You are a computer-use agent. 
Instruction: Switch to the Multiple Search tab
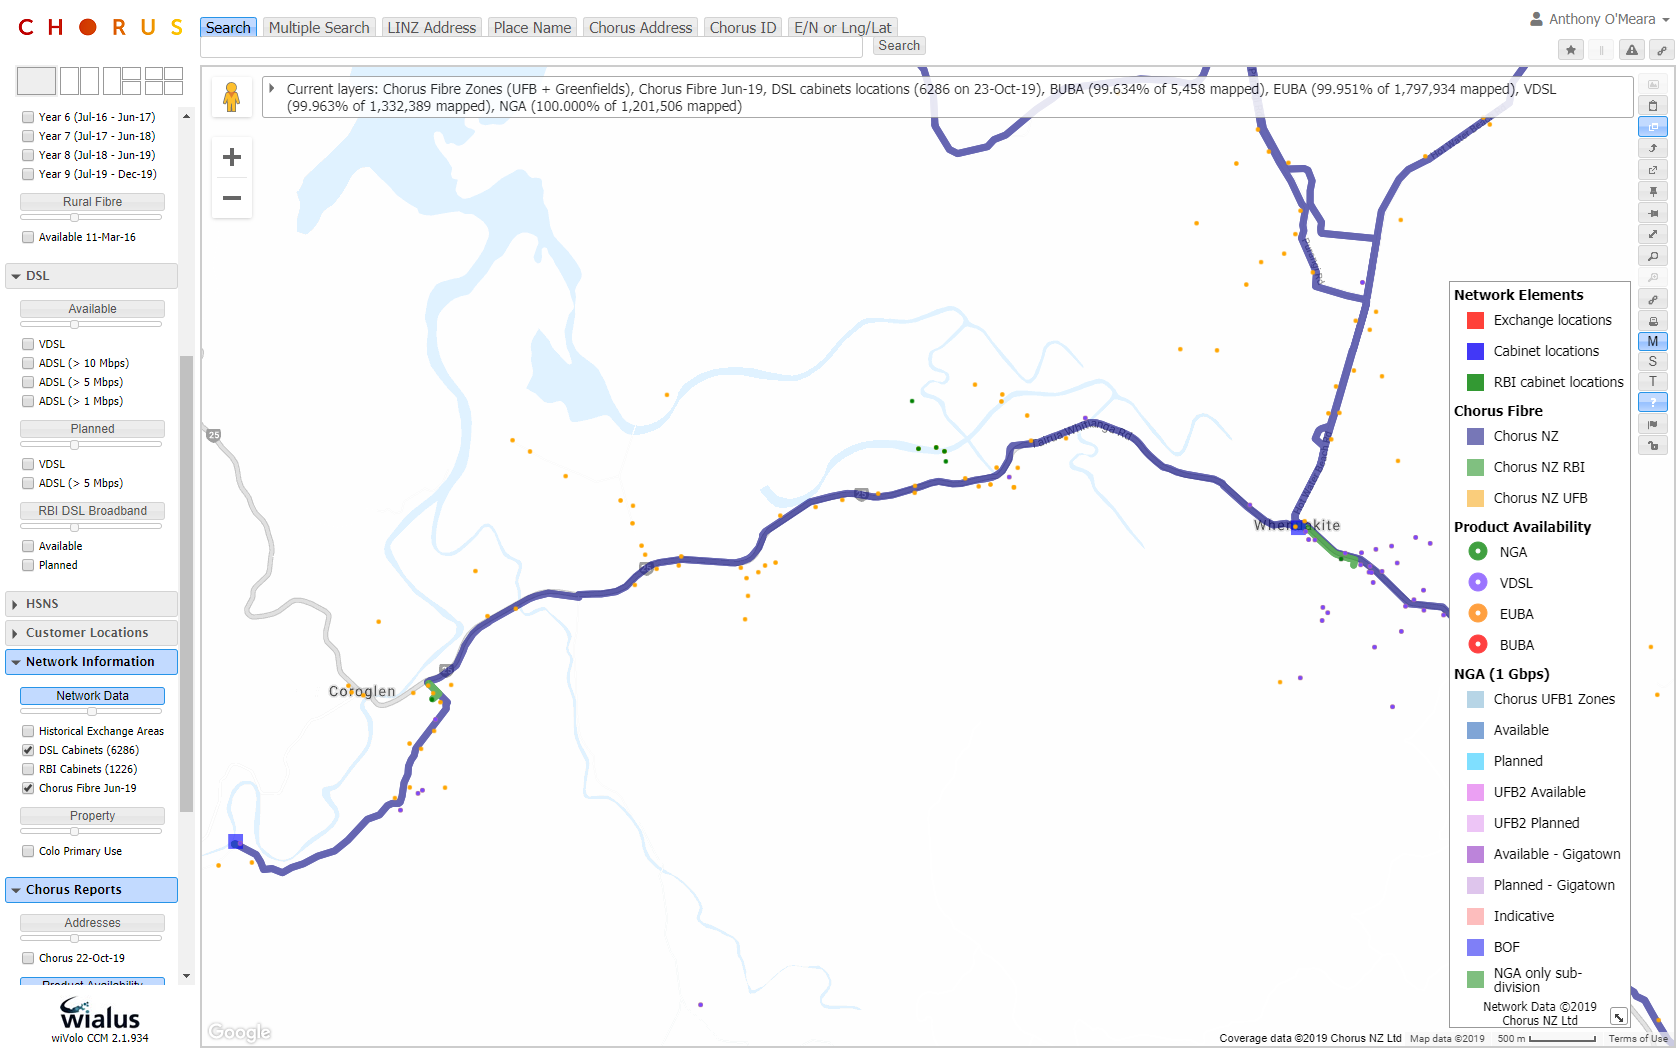coord(319,28)
